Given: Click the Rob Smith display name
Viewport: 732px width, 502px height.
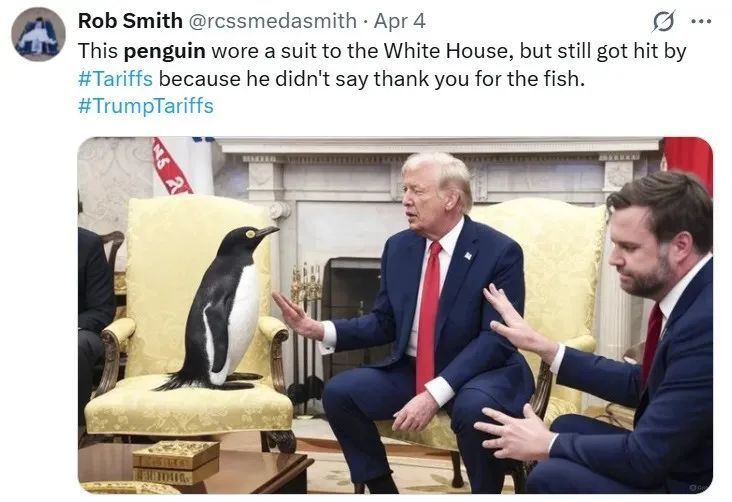Looking at the screenshot, I should coord(130,21).
